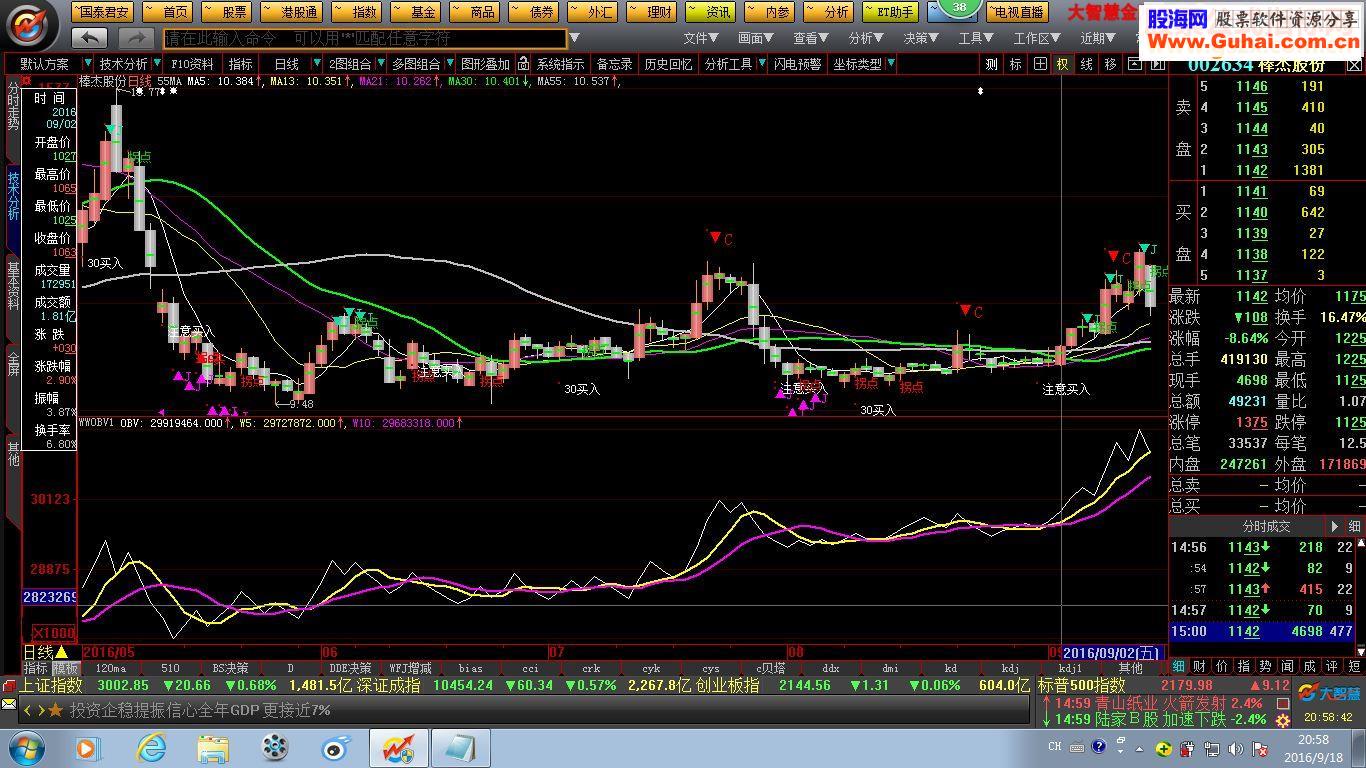Open Windows Start menu
Screen dimensions: 1366x768
pyautogui.click(x=27, y=747)
